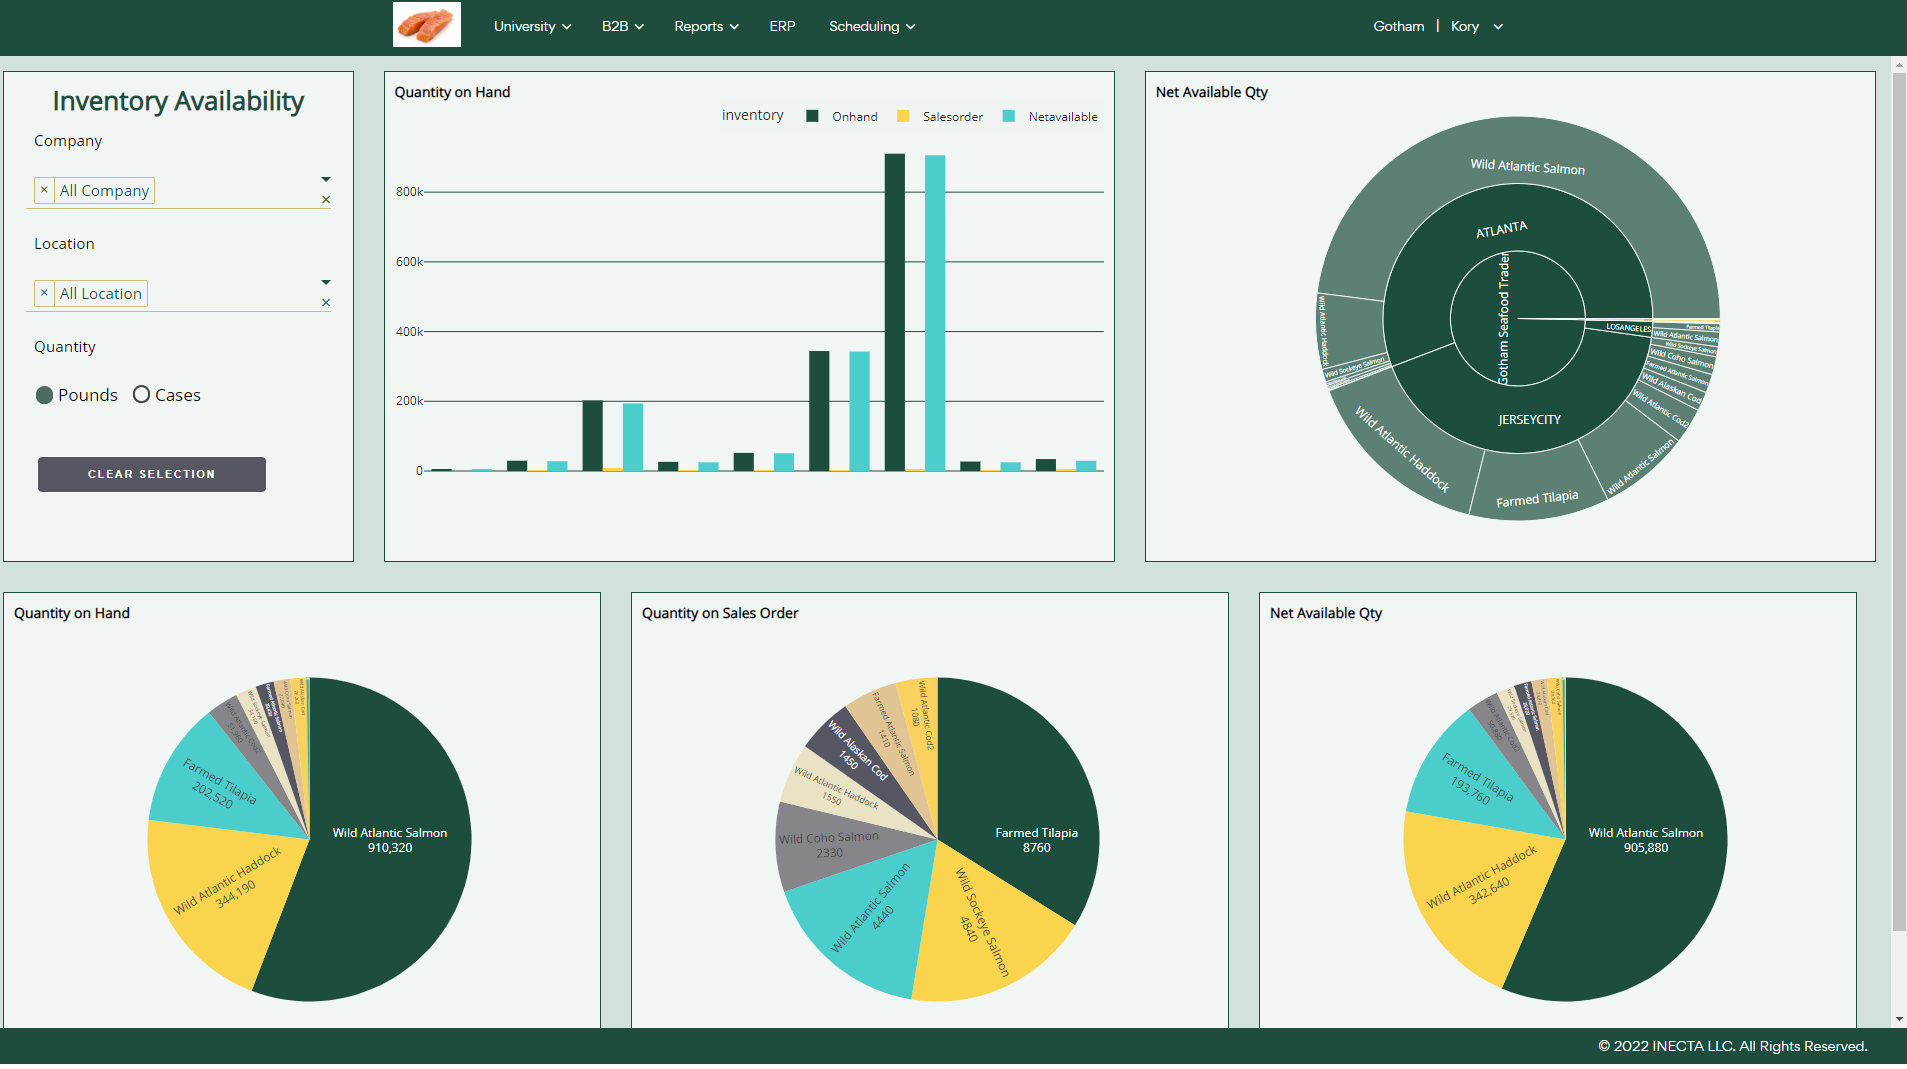
Task: Open the B2B menu
Action: (622, 27)
